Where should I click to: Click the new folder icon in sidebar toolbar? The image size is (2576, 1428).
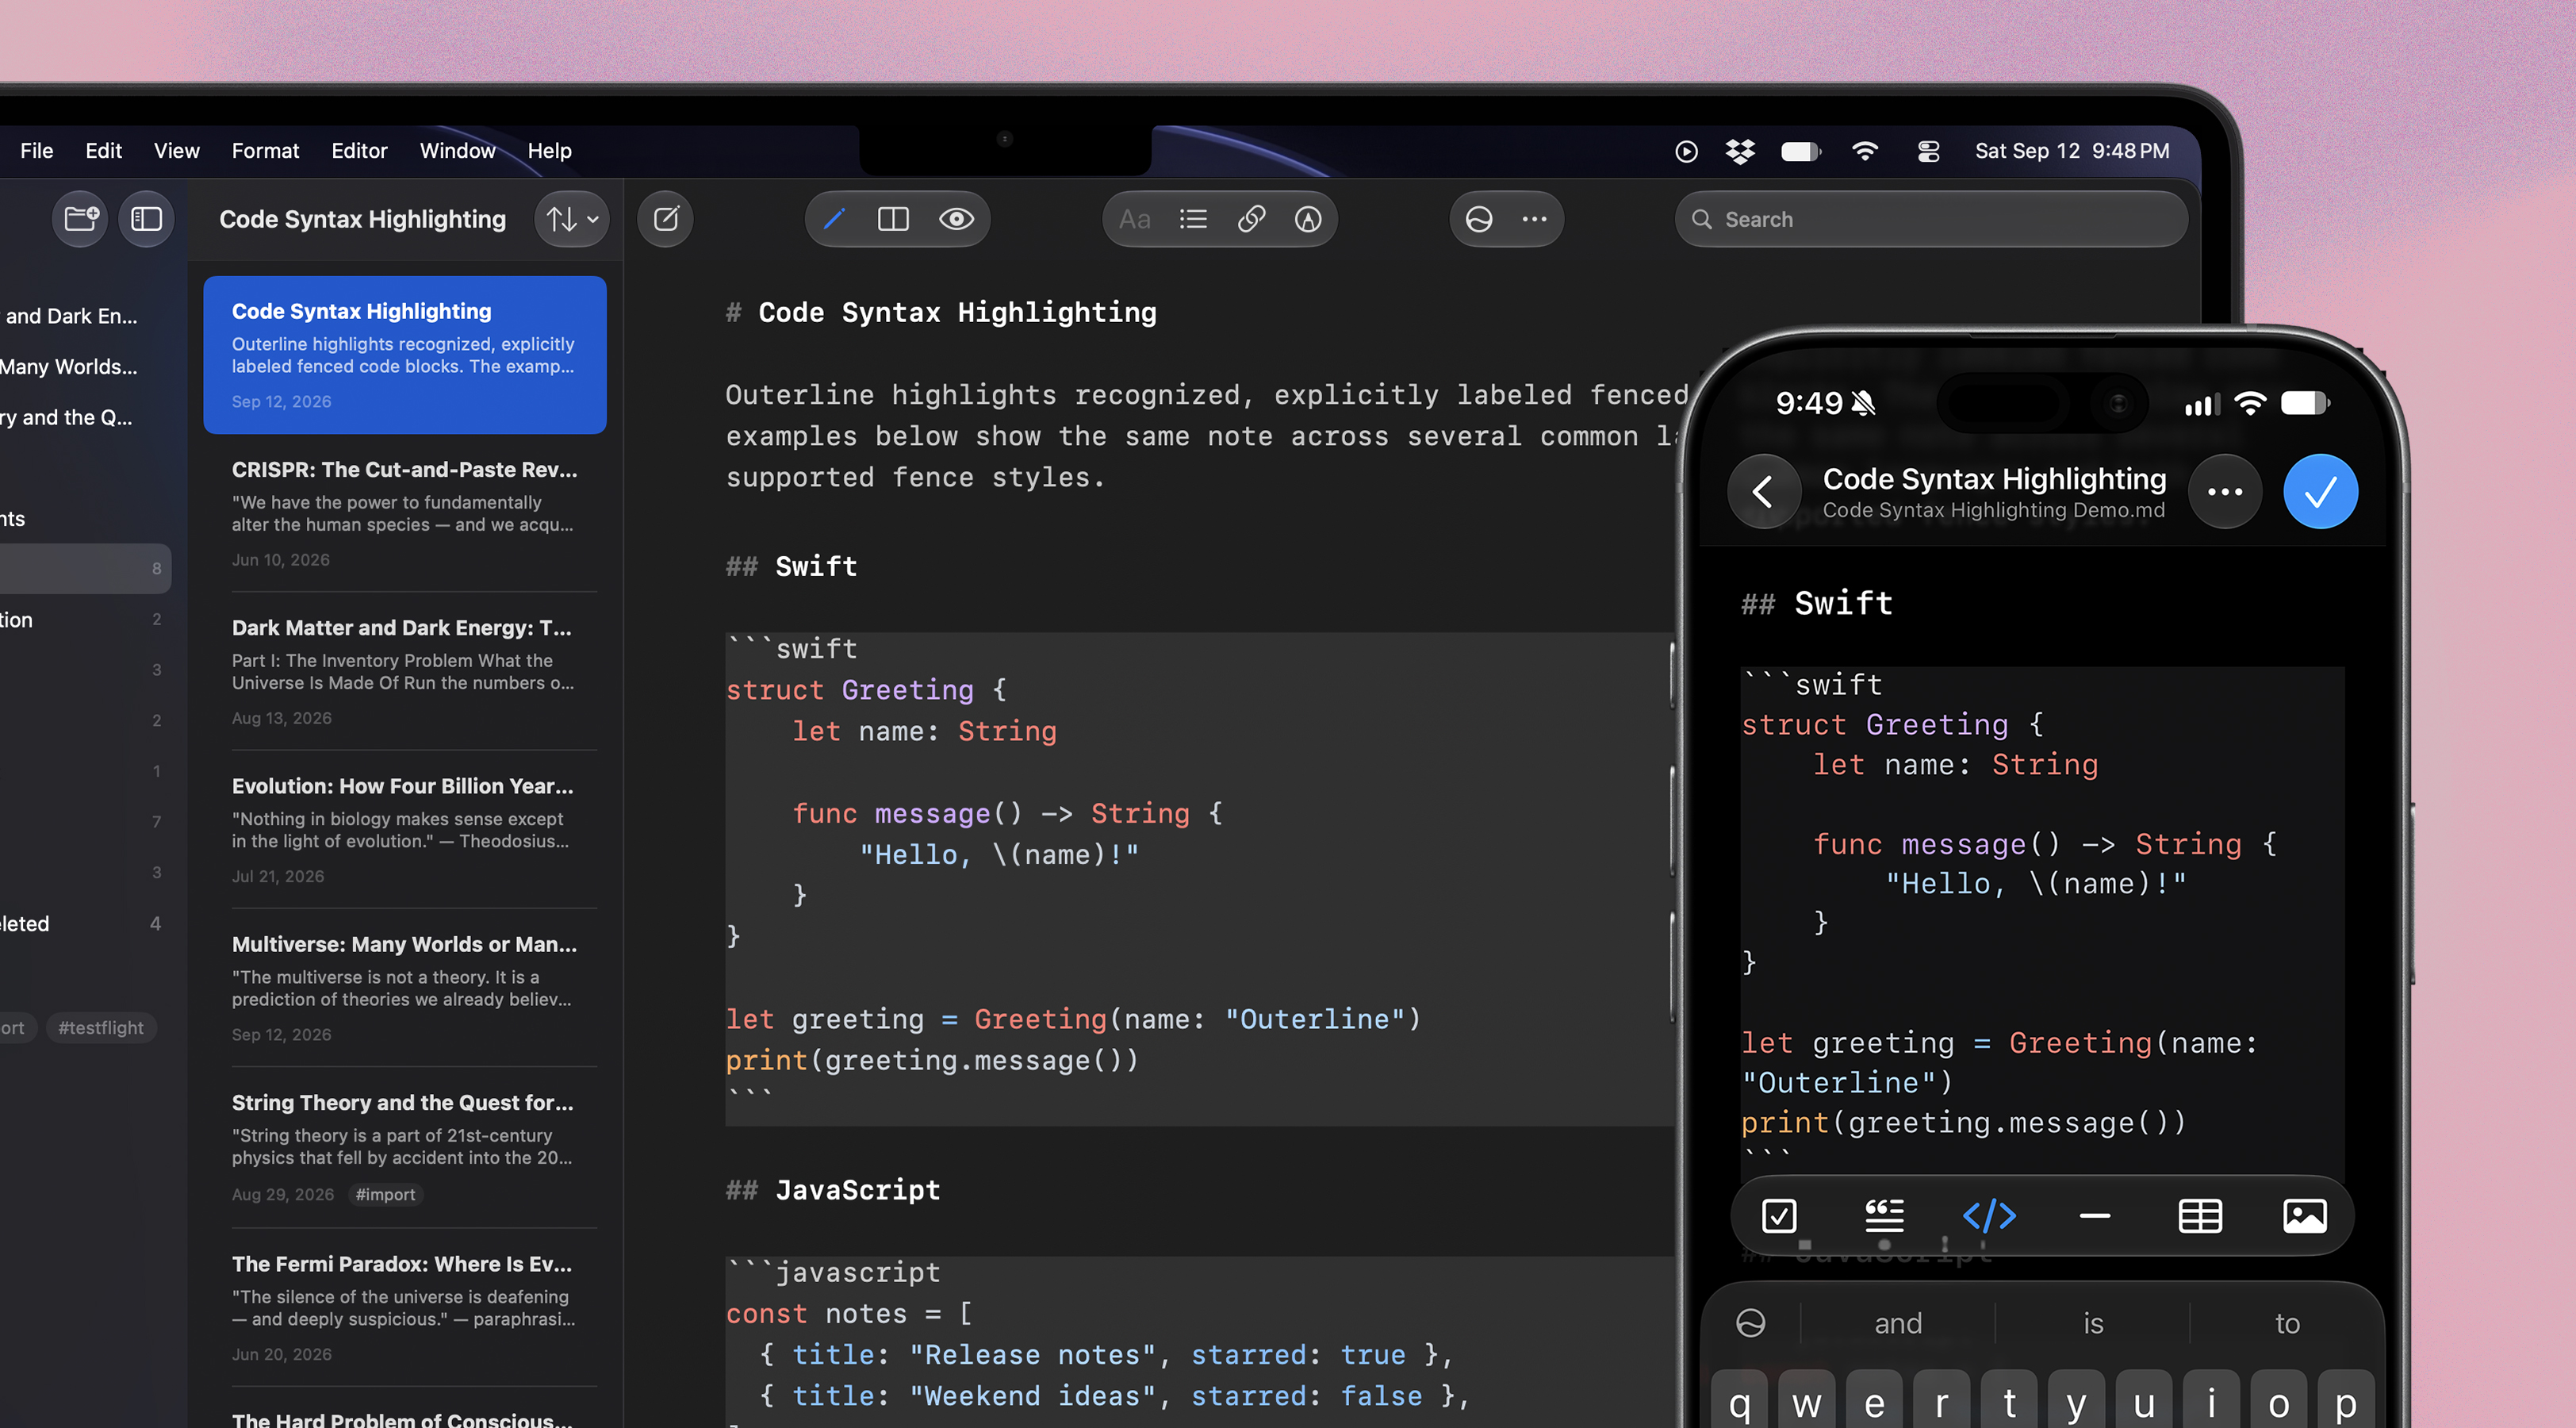80,219
